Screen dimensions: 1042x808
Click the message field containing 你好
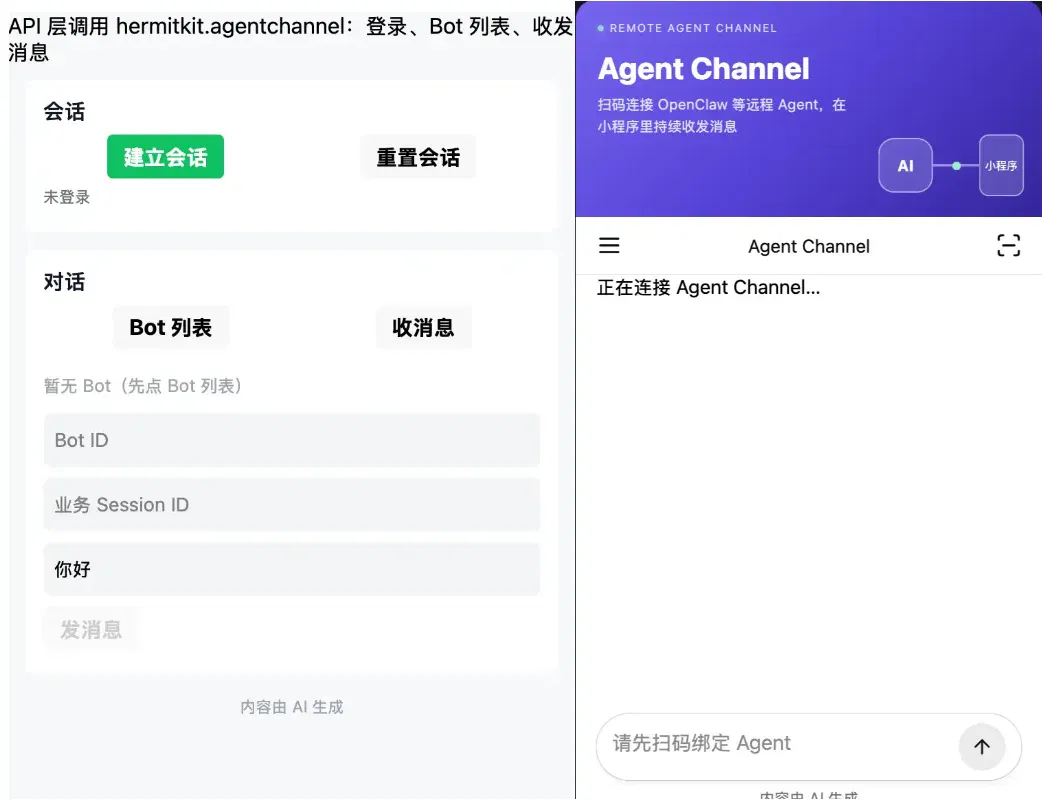pos(292,569)
